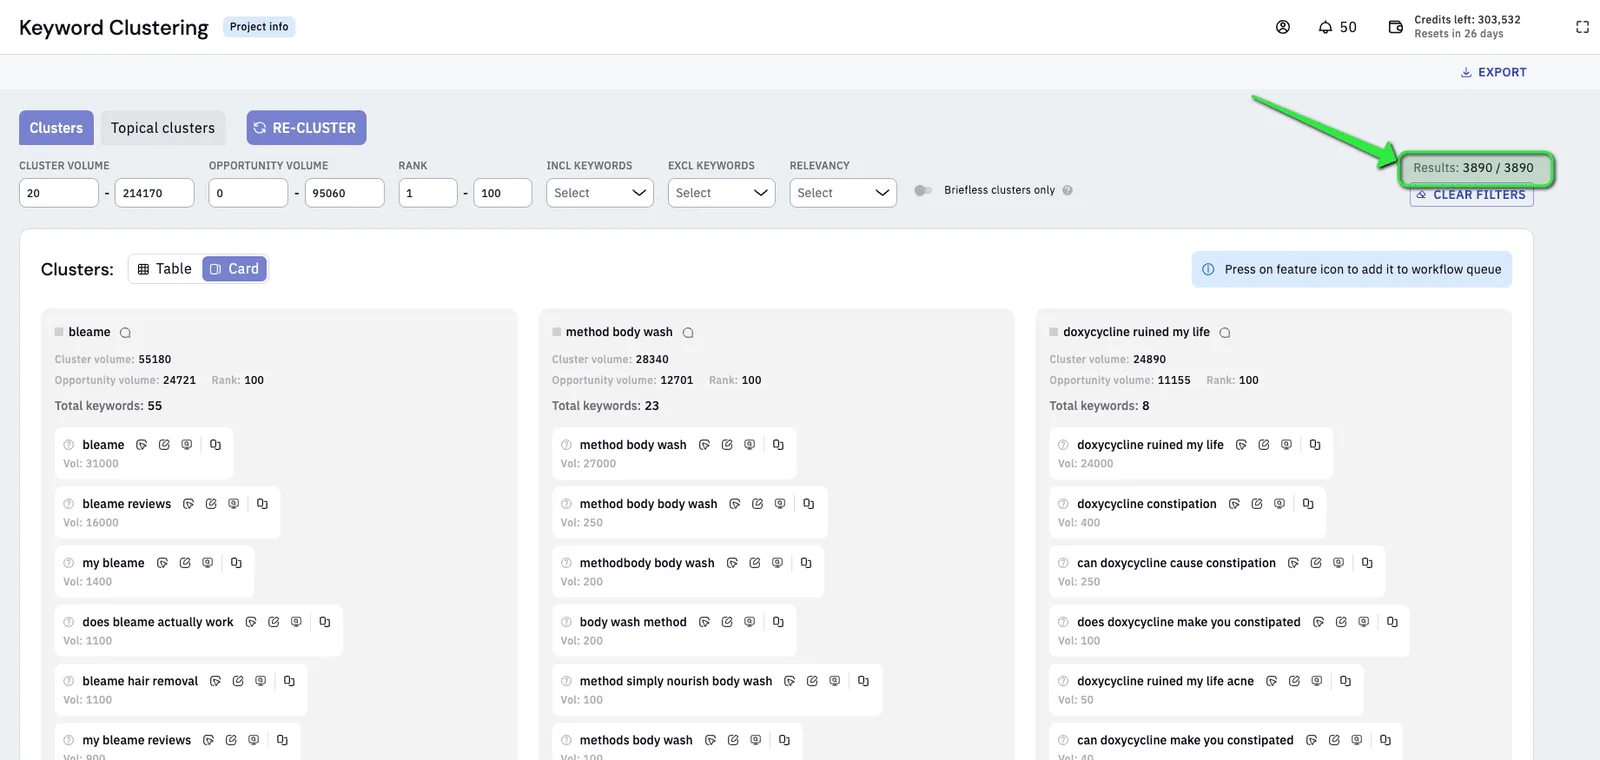Expand the Relevancy select dropdown
Screen dimensions: 1600x760
point(843,193)
